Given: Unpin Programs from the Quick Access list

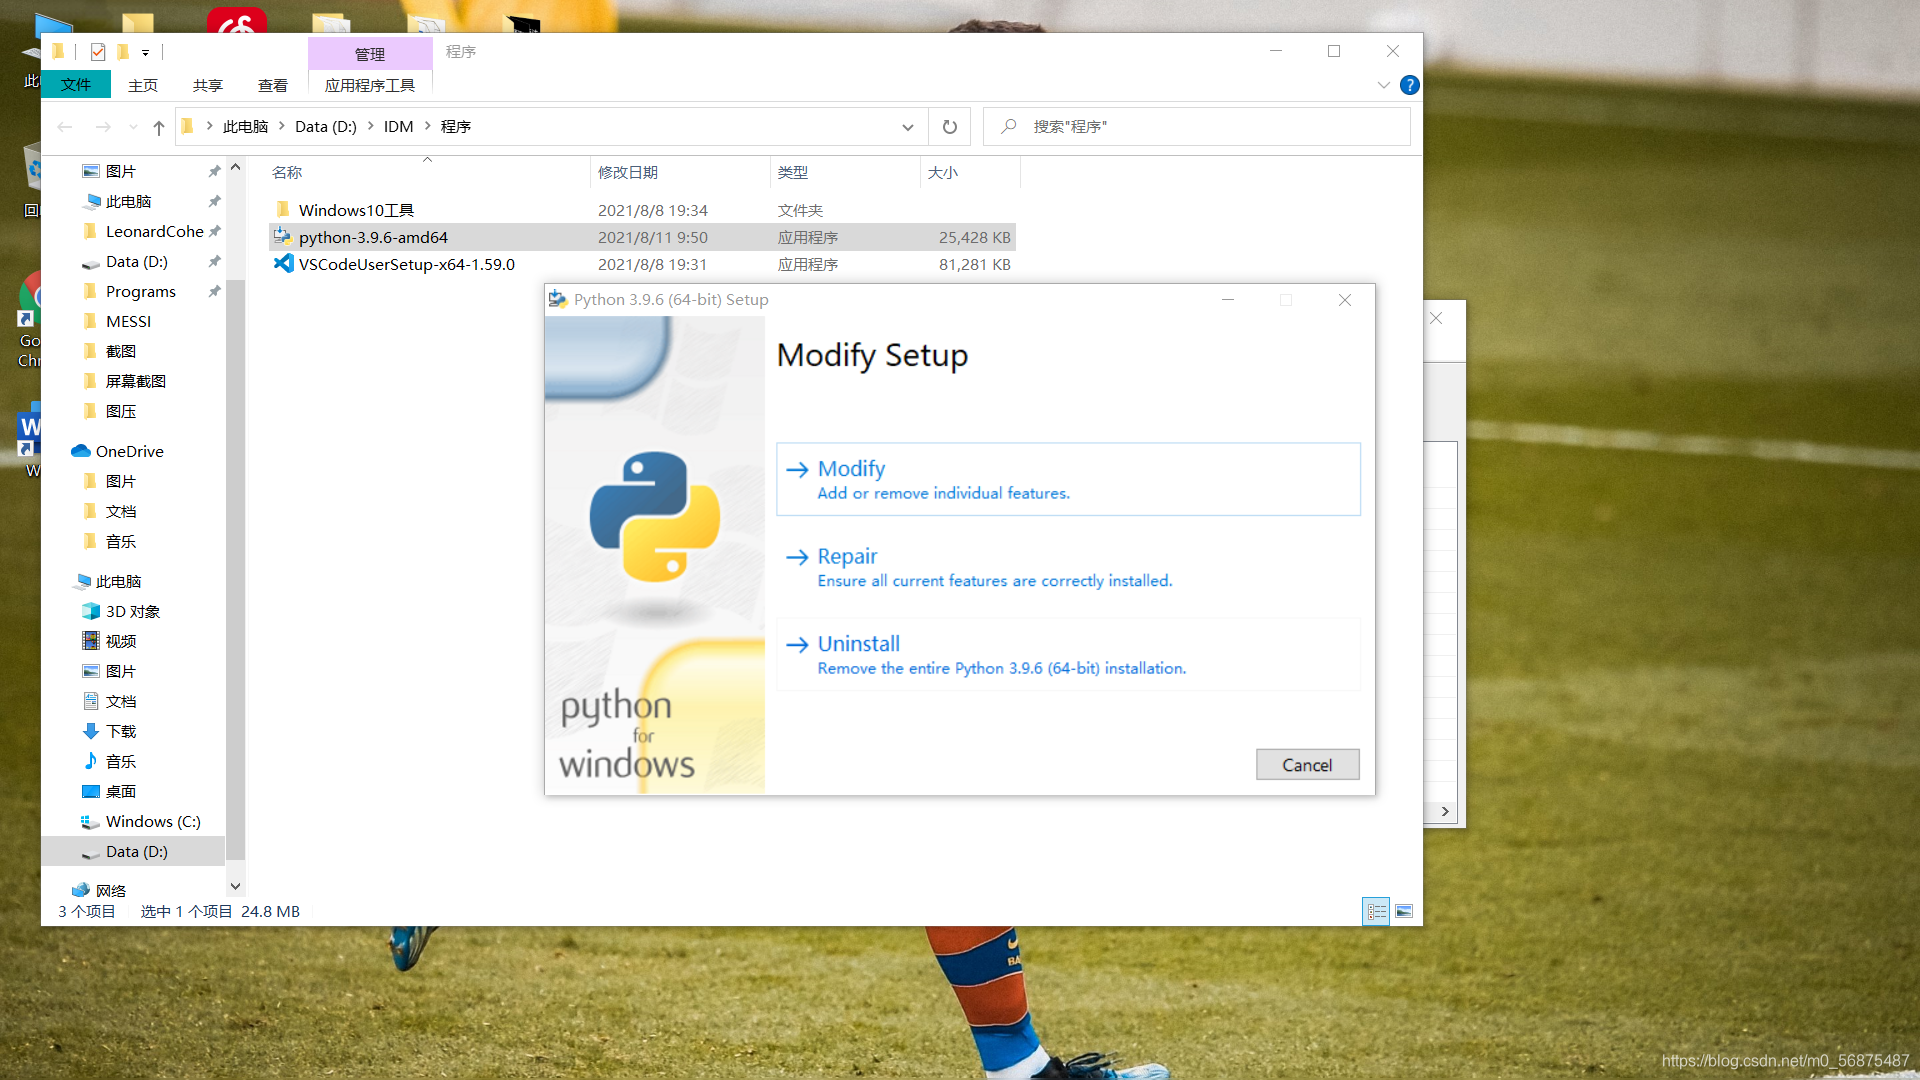Looking at the screenshot, I should pyautogui.click(x=214, y=291).
